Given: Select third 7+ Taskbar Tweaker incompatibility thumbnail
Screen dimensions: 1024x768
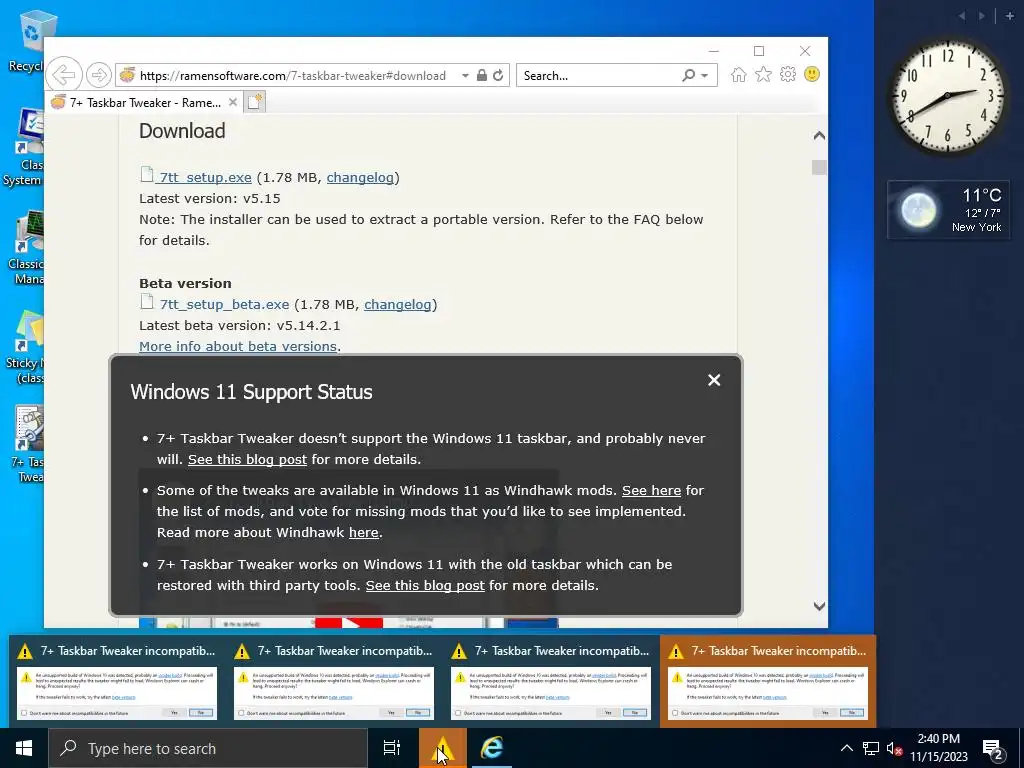Looking at the screenshot, I should tap(551, 682).
